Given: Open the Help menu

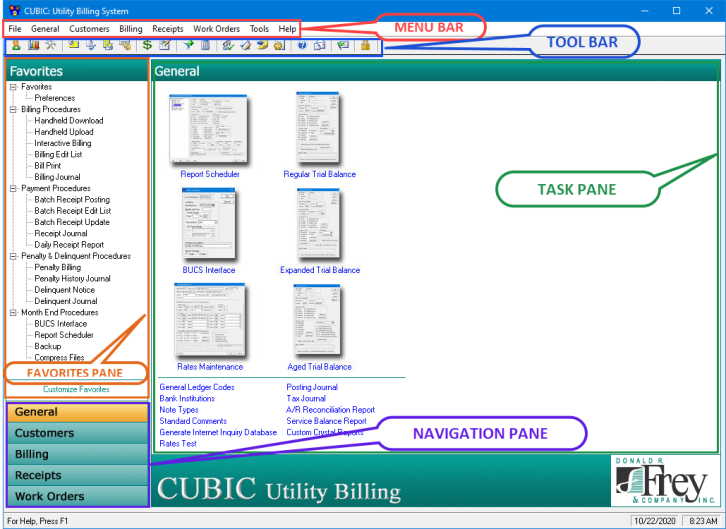Looking at the screenshot, I should [x=287, y=29].
